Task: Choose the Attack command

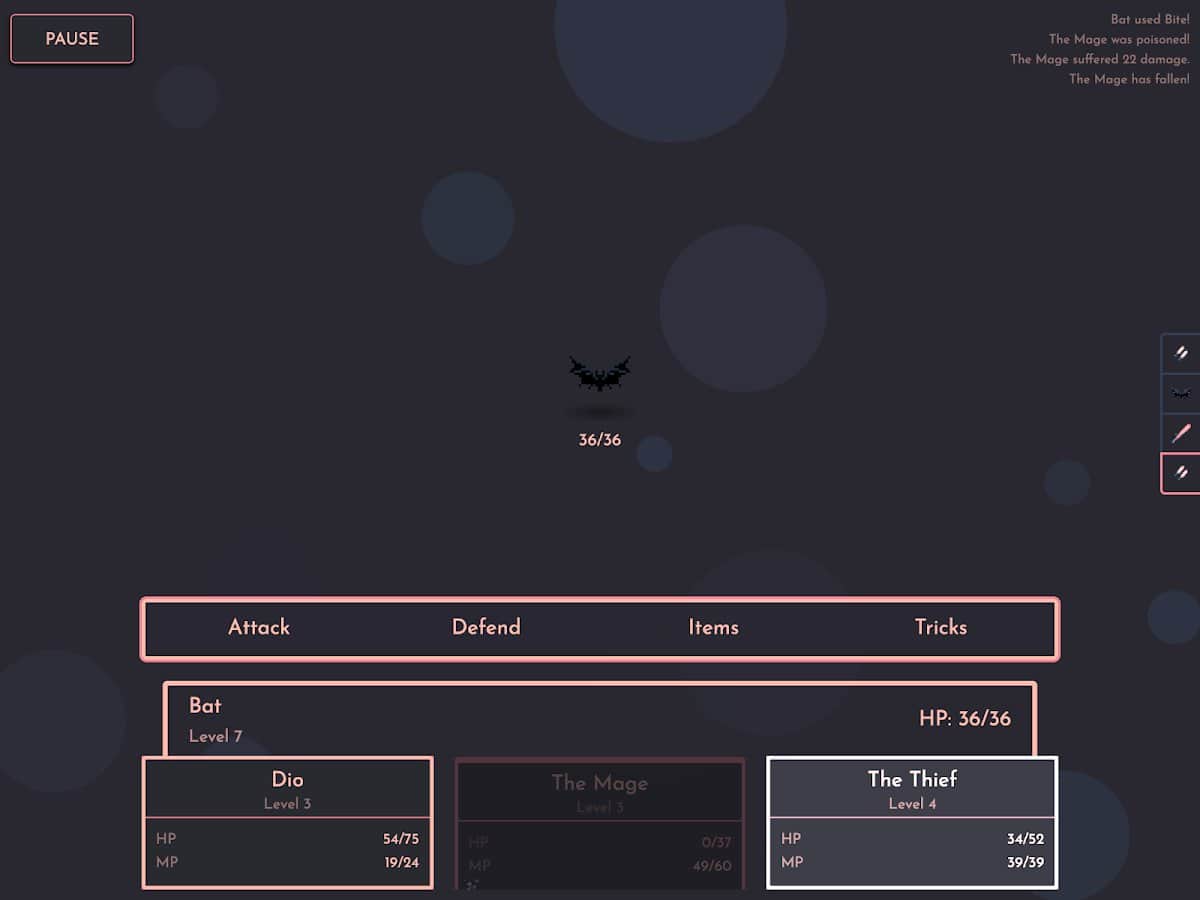Action: point(259,628)
